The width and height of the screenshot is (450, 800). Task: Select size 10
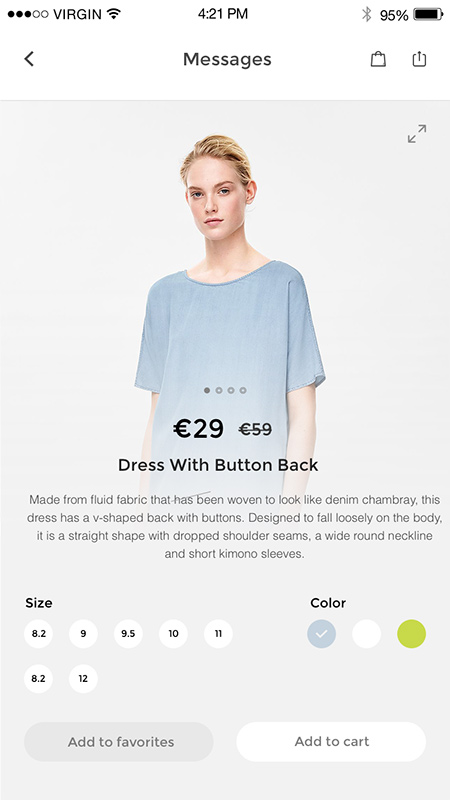(x=173, y=634)
